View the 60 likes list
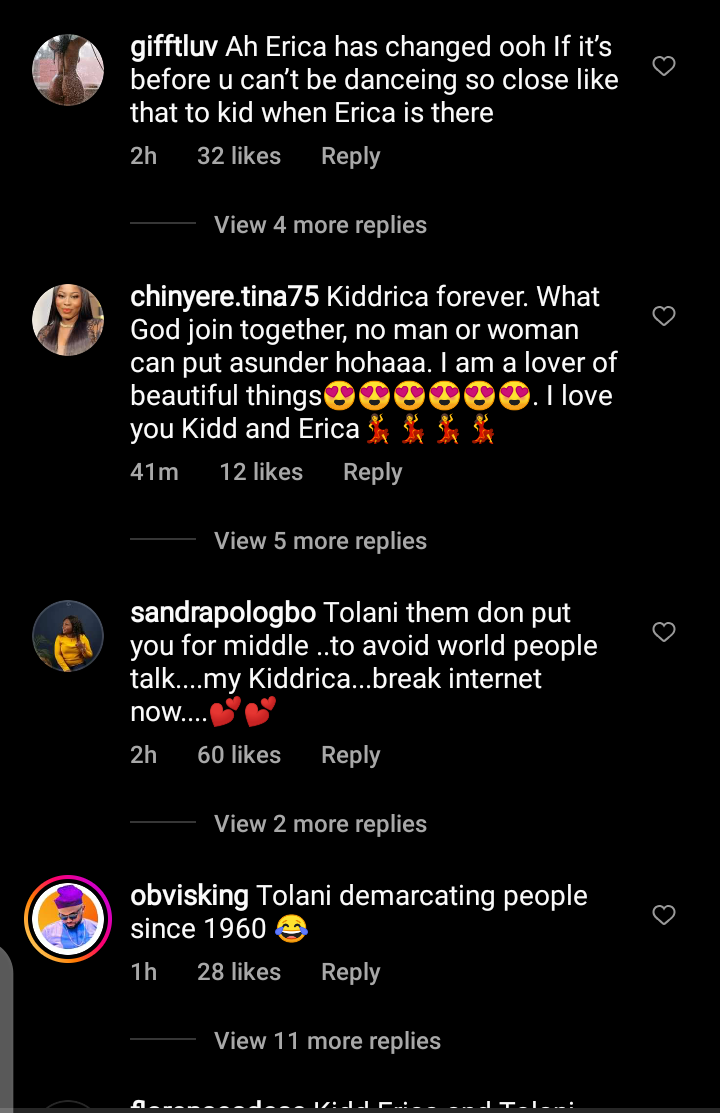720x1113 pixels. 239,755
